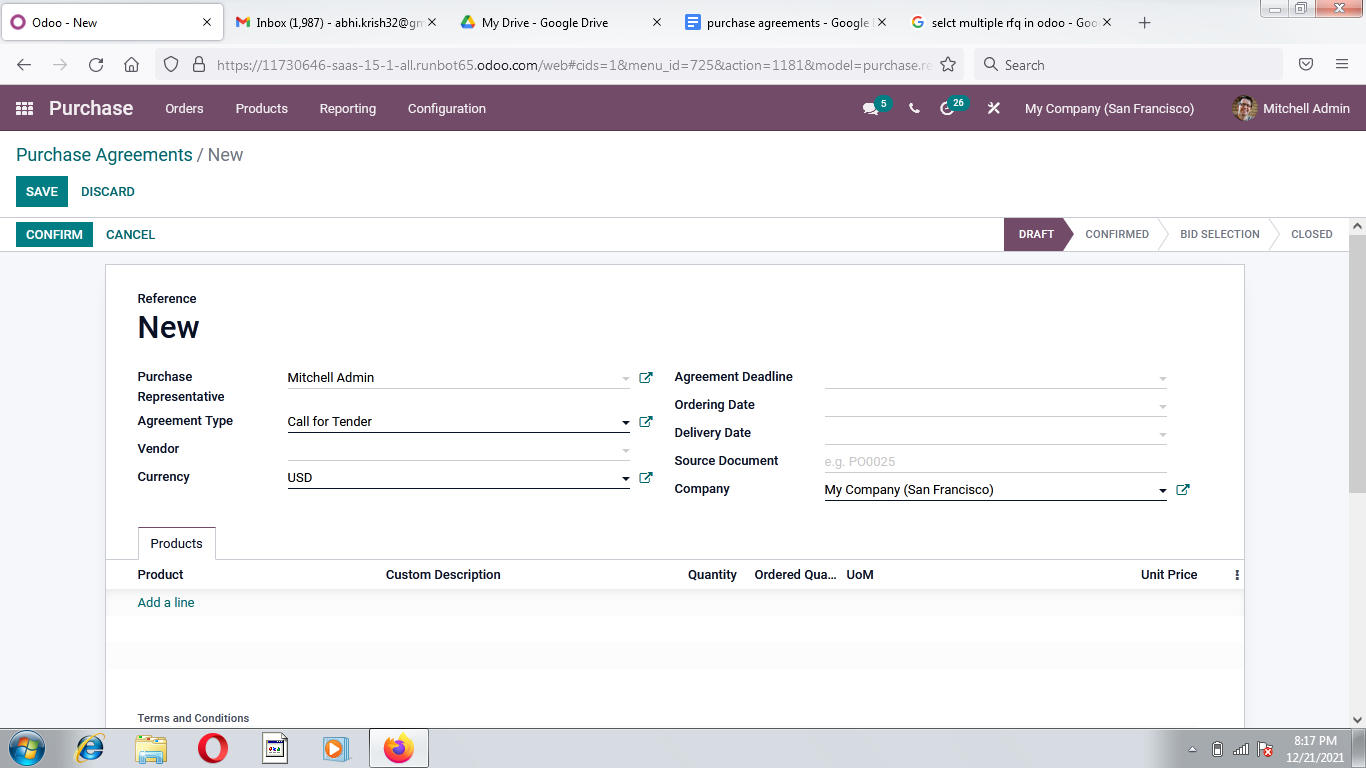
Task: Open external link beside Company field
Action: (x=1183, y=490)
